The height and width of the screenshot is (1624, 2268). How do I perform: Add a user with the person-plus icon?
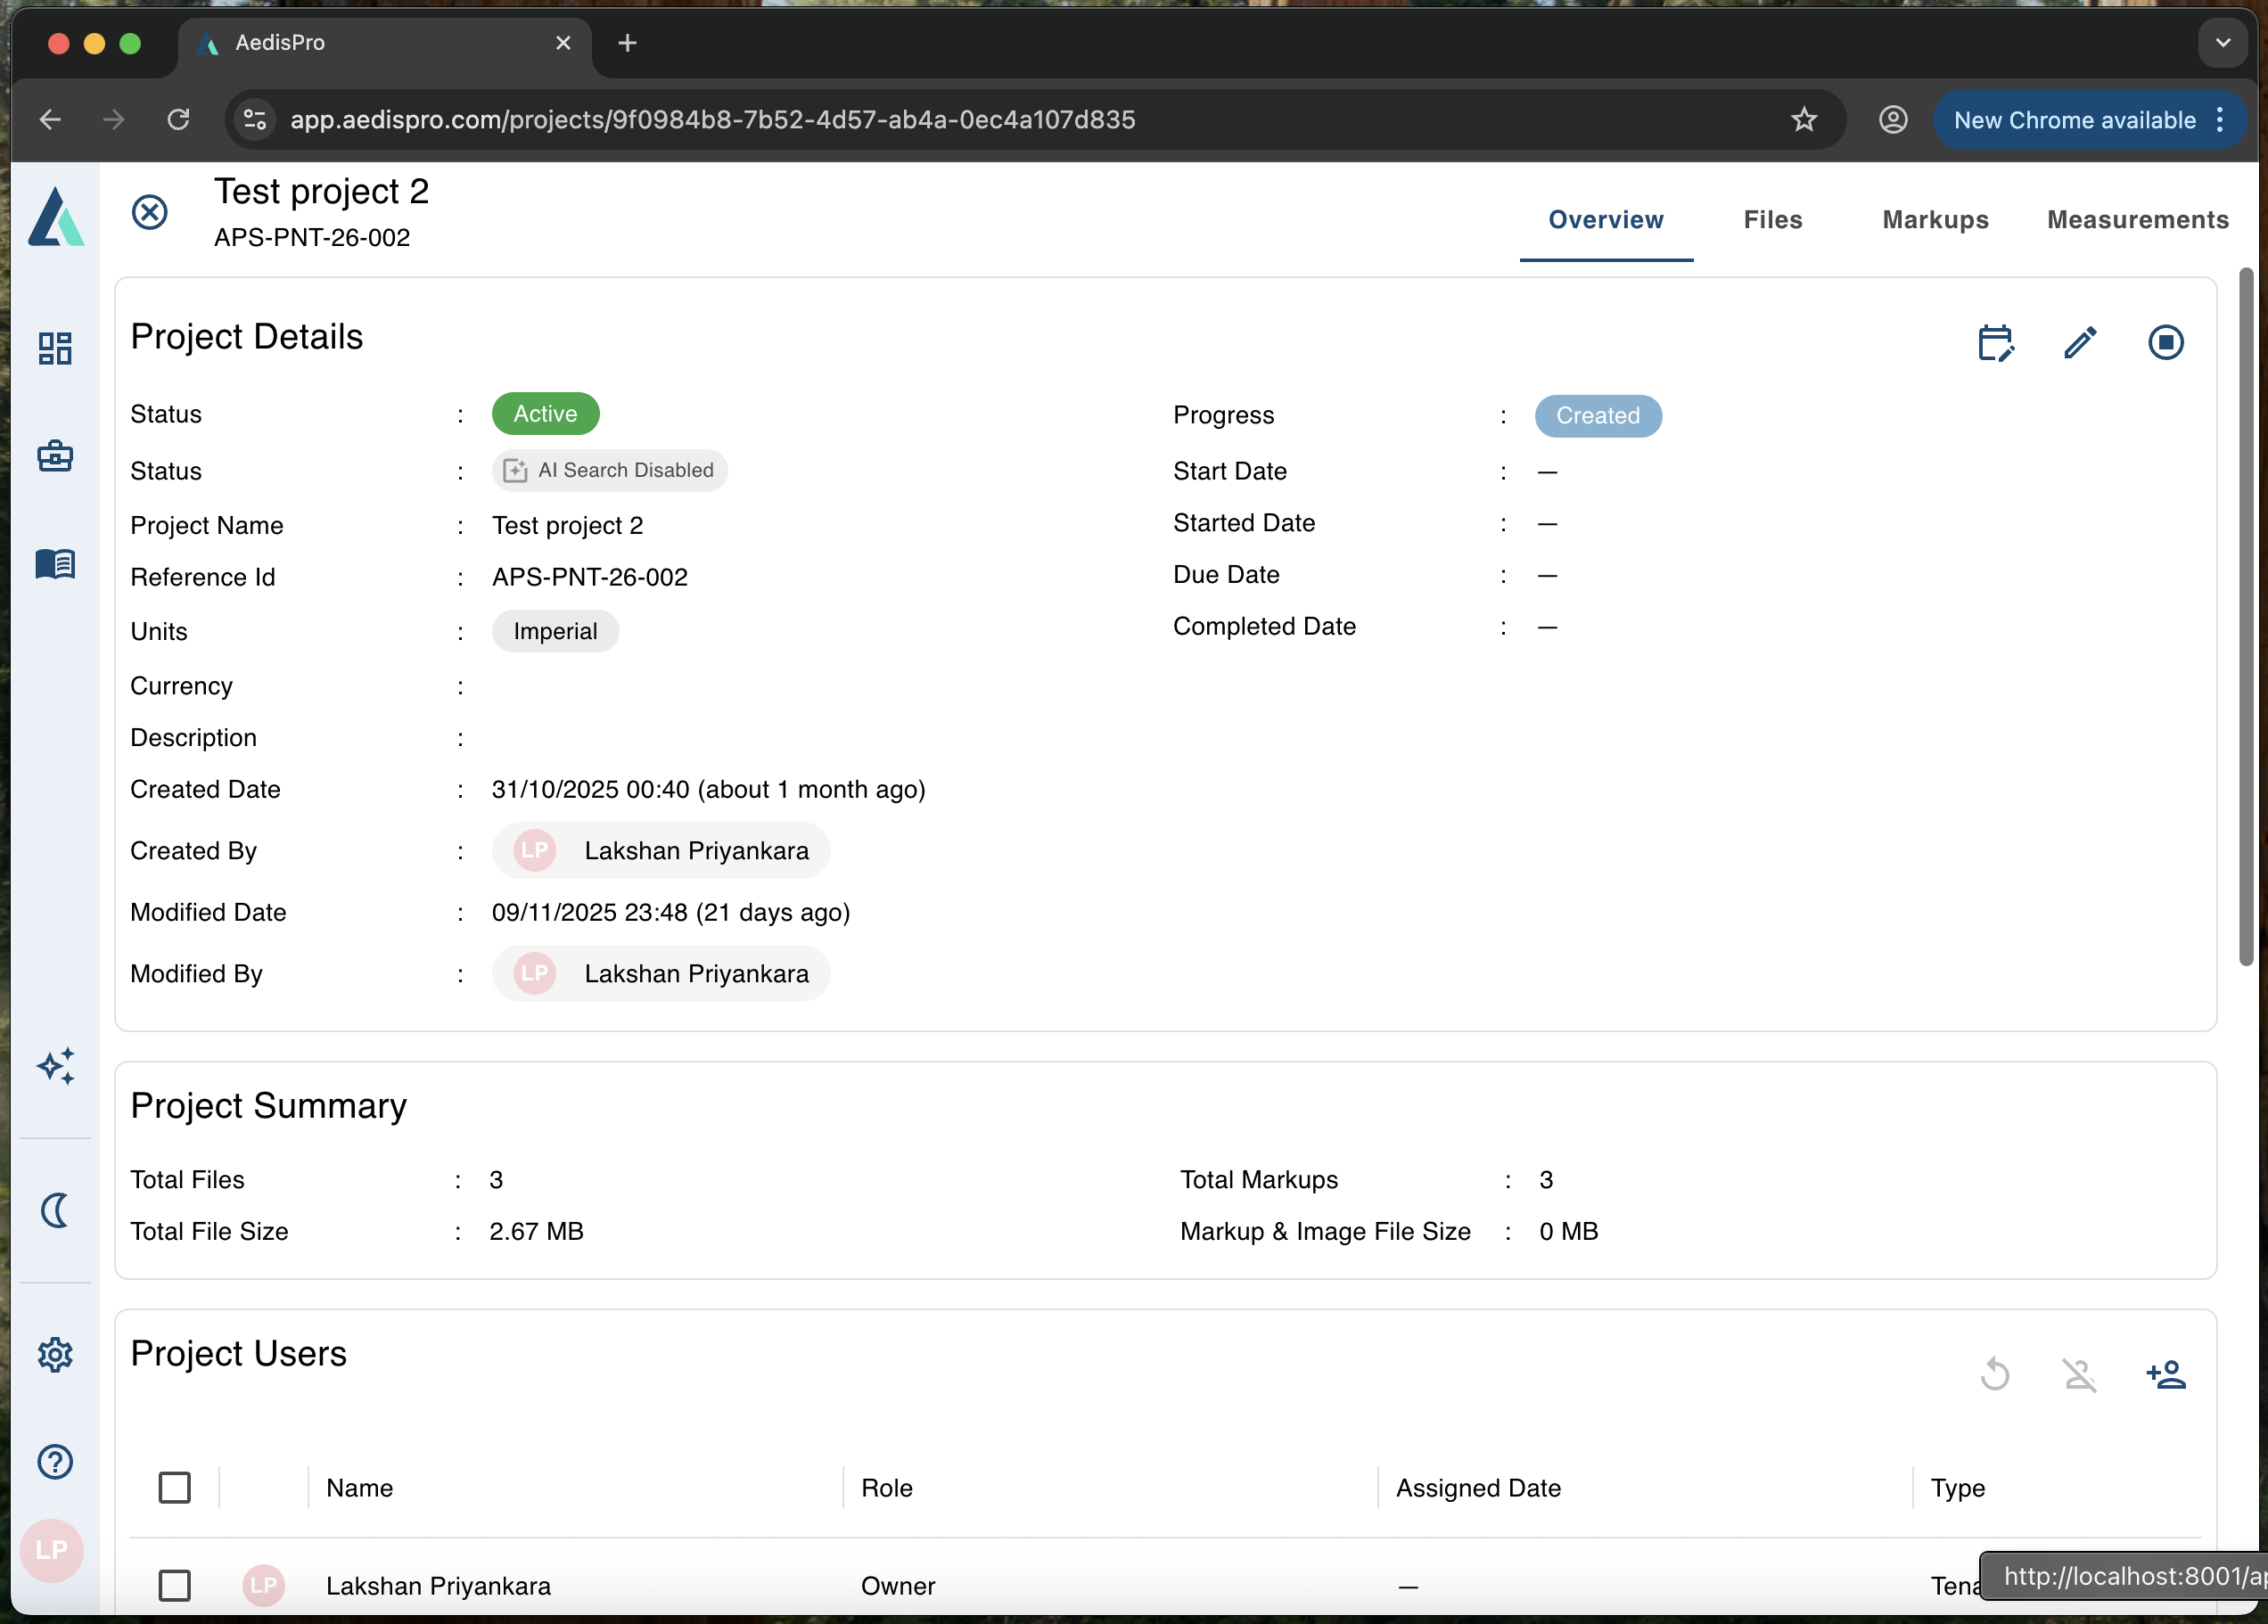tap(2166, 1374)
